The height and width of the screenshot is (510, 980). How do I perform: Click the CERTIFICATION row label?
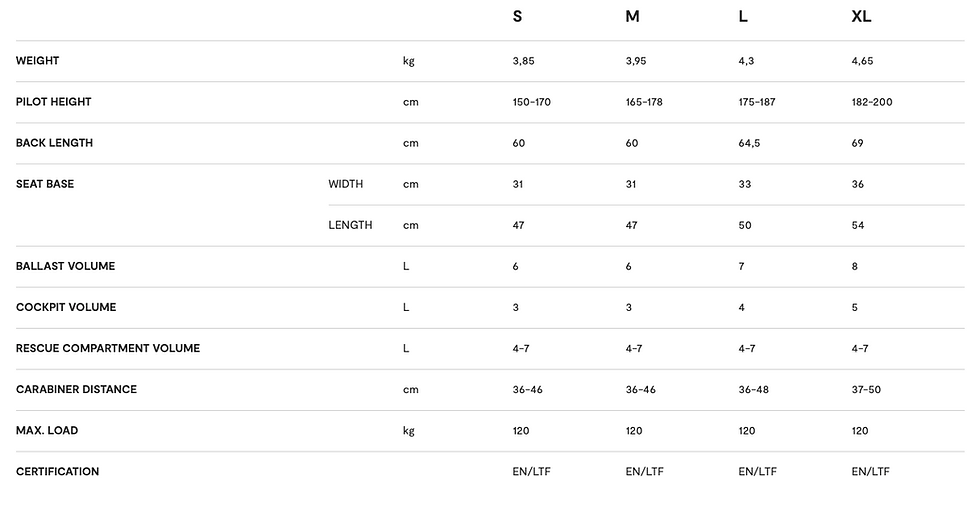click(x=57, y=471)
